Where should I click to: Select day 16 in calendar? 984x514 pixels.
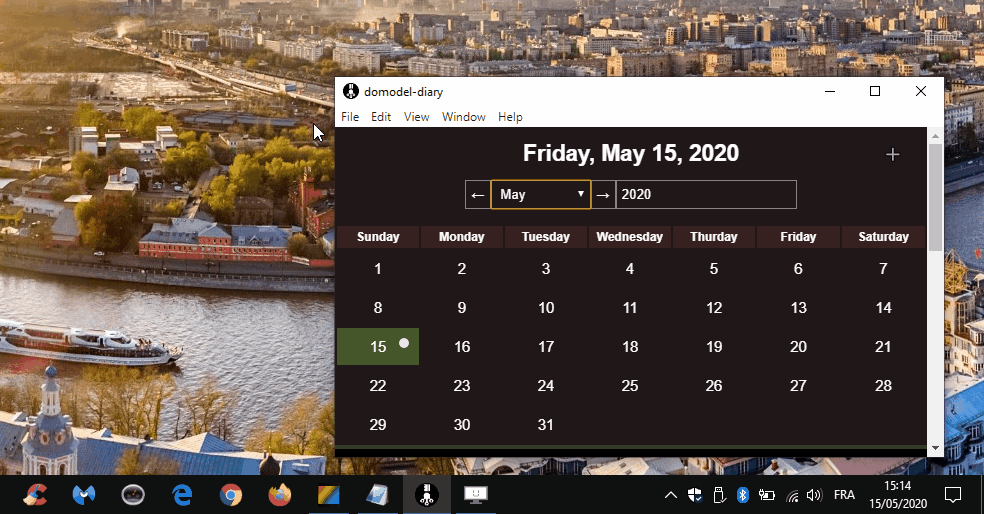462,346
